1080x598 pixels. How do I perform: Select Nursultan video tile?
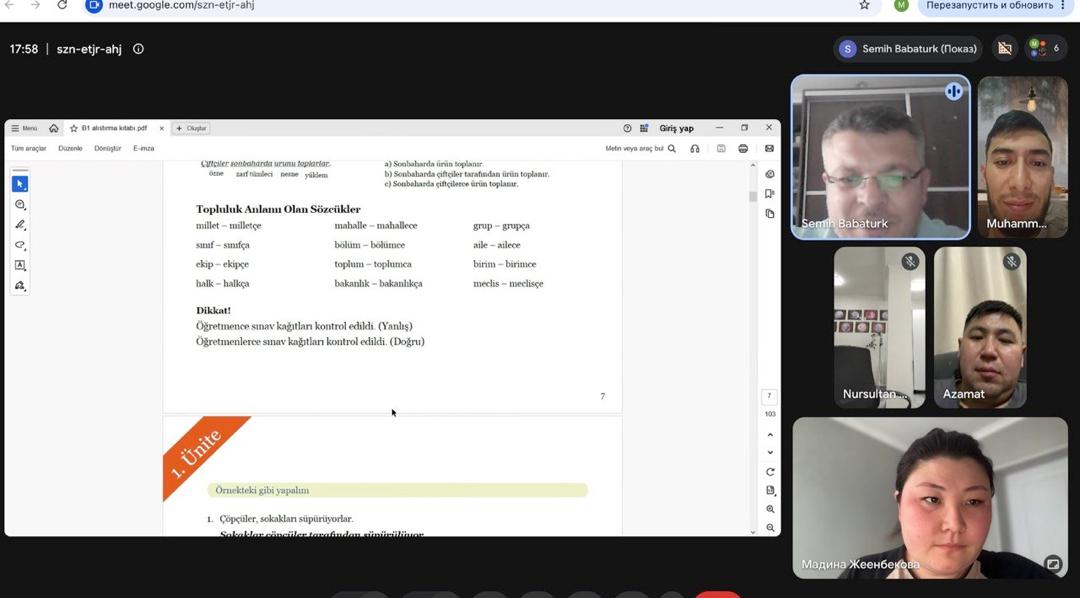tap(880, 327)
